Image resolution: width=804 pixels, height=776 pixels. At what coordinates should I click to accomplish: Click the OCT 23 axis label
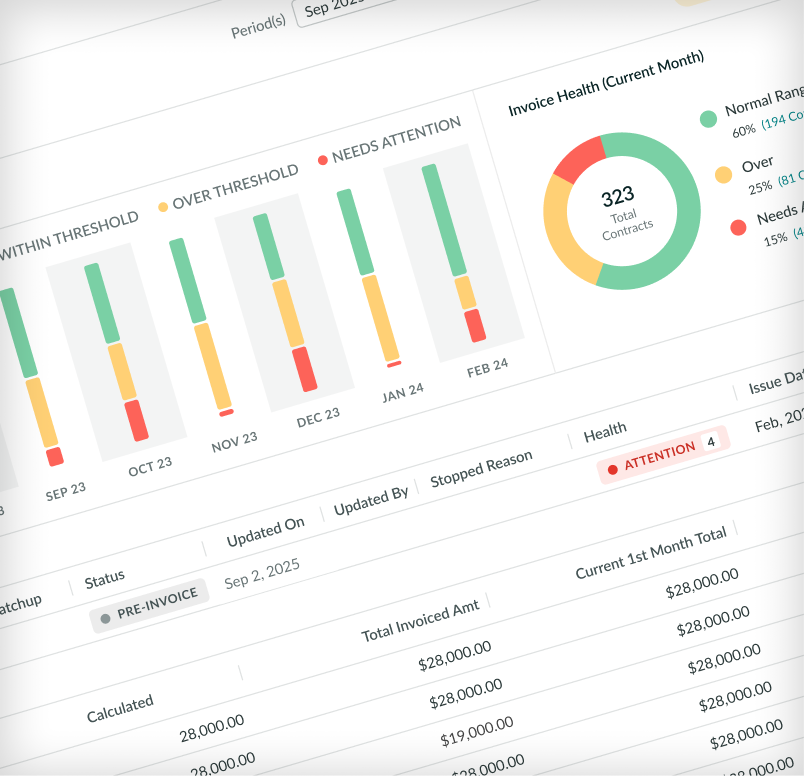[150, 467]
